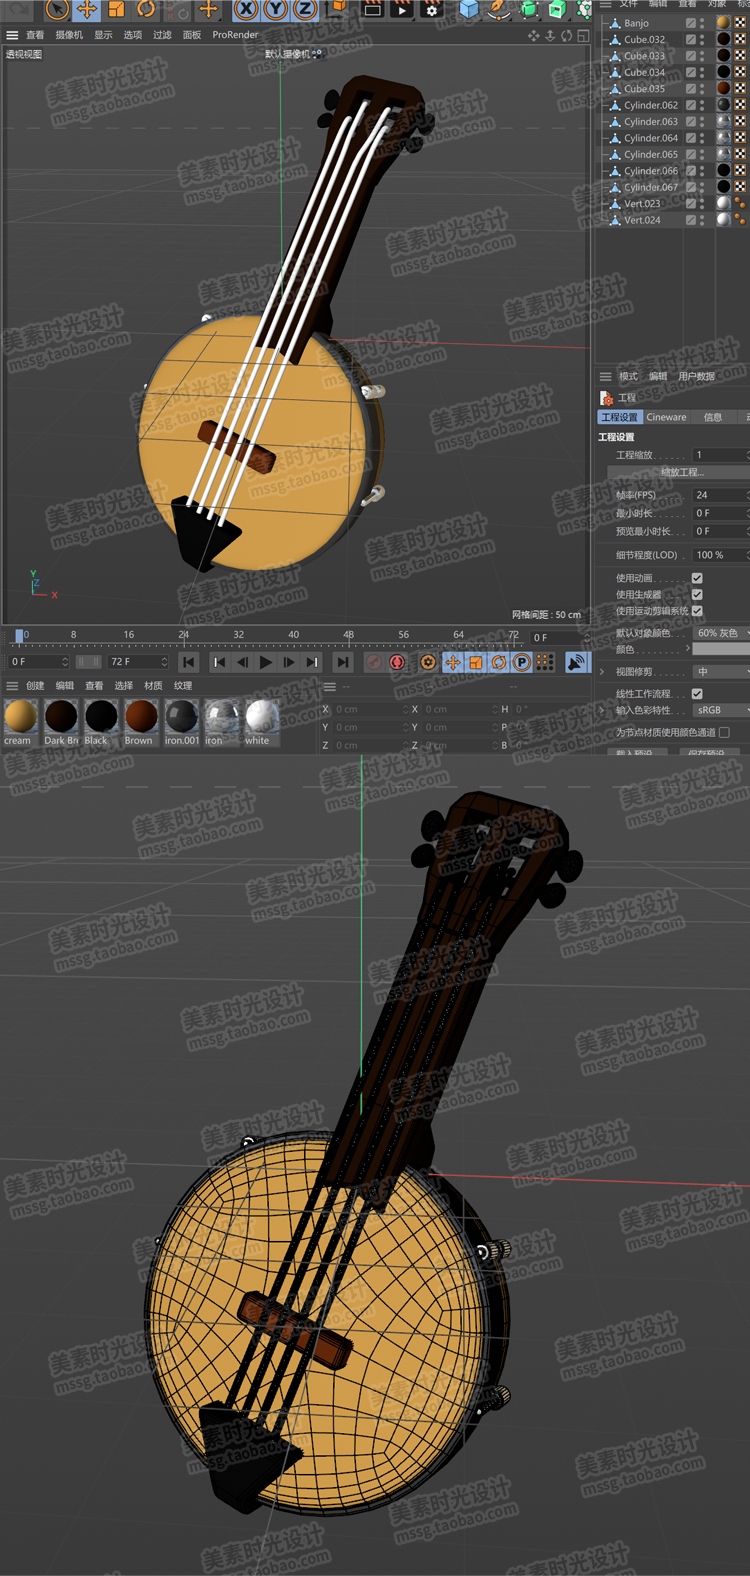Open the 输入色彩特性 sRGB dropdown

(x=721, y=710)
